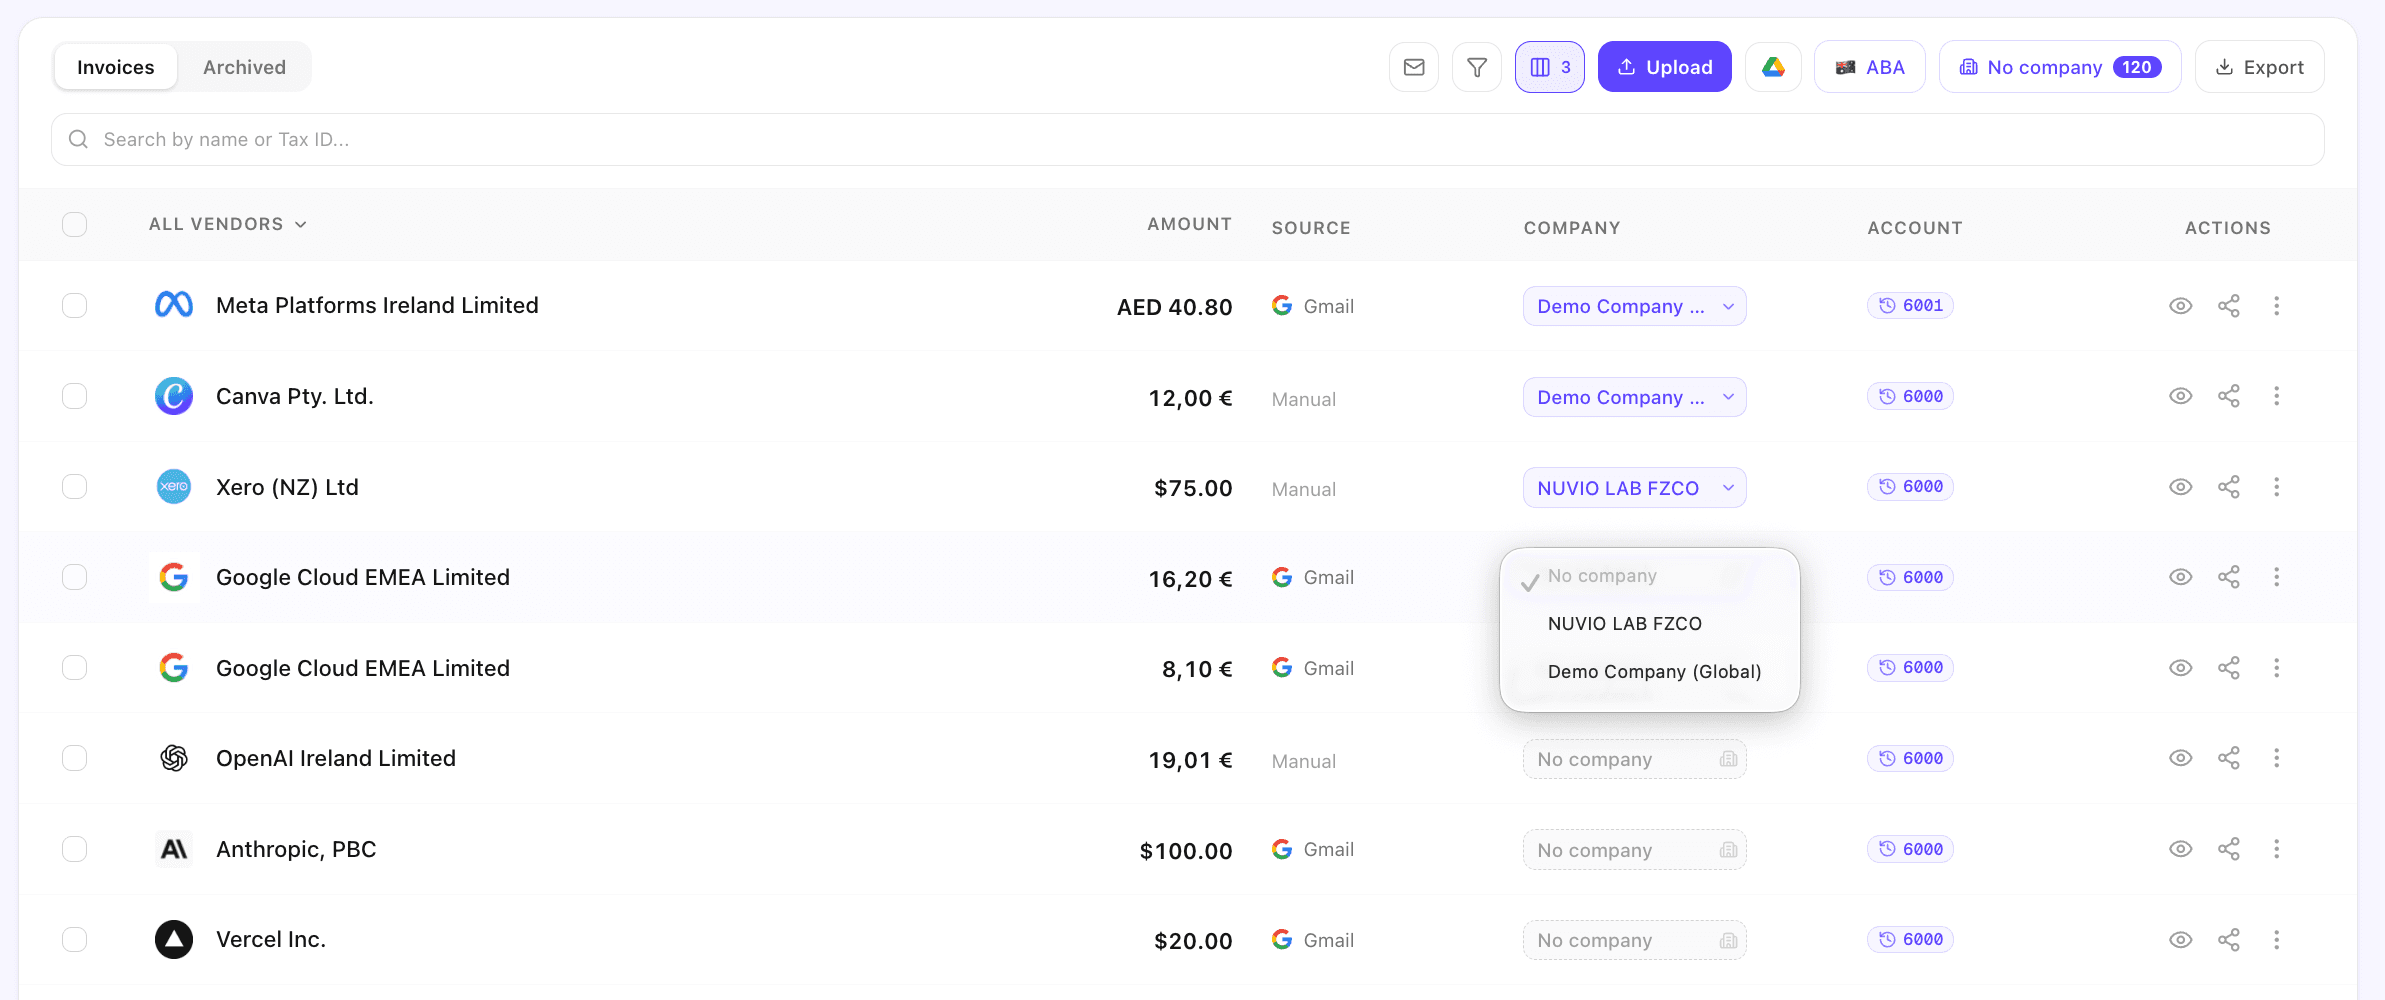Switch to the Archived tab
The image size is (2385, 1000).
pos(244,67)
